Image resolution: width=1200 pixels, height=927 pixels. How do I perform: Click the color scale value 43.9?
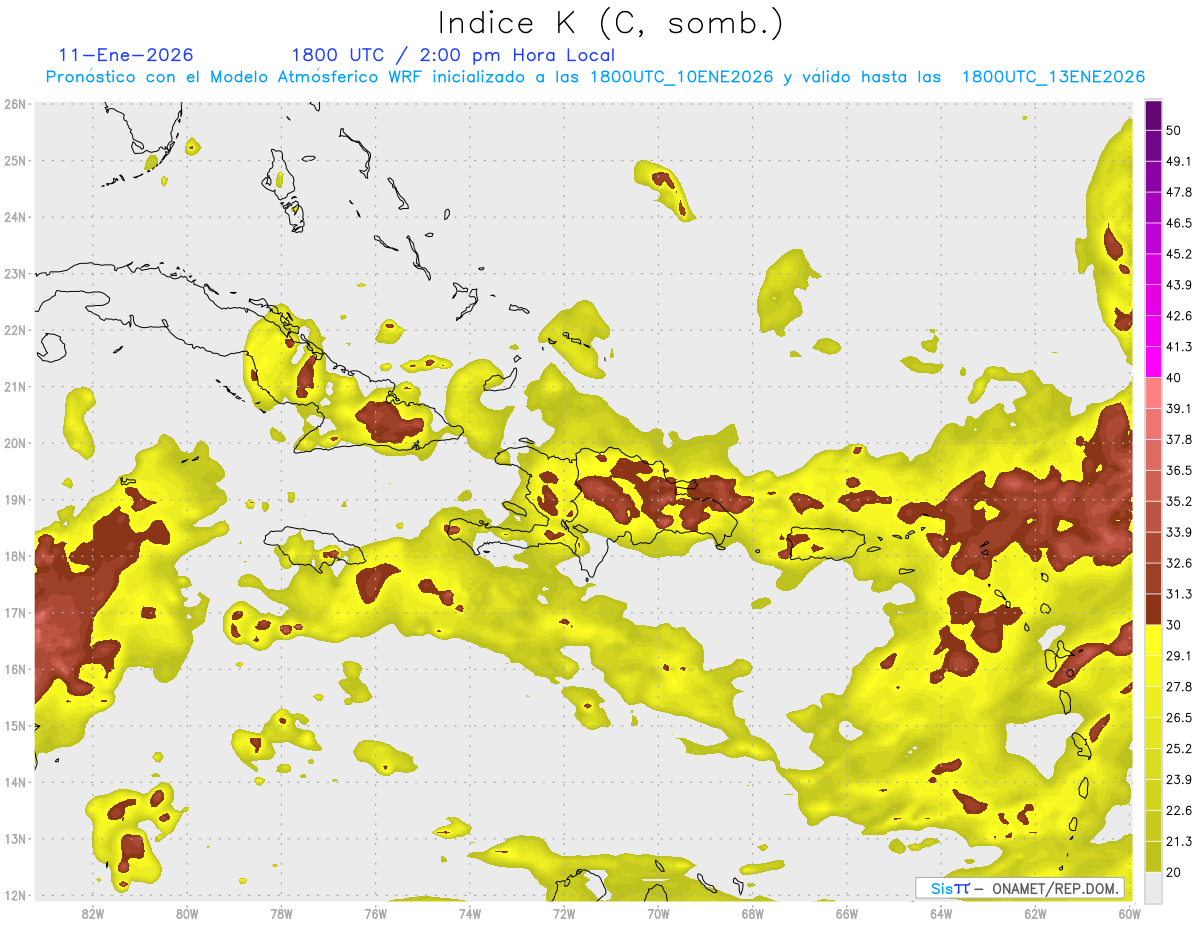click(x=1179, y=285)
